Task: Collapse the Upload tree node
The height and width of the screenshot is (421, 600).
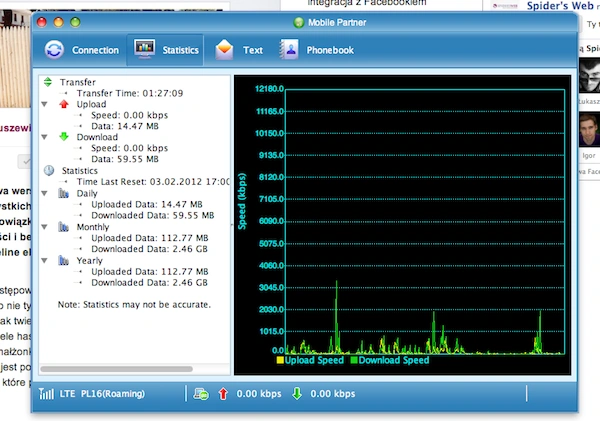Action: pos(45,104)
